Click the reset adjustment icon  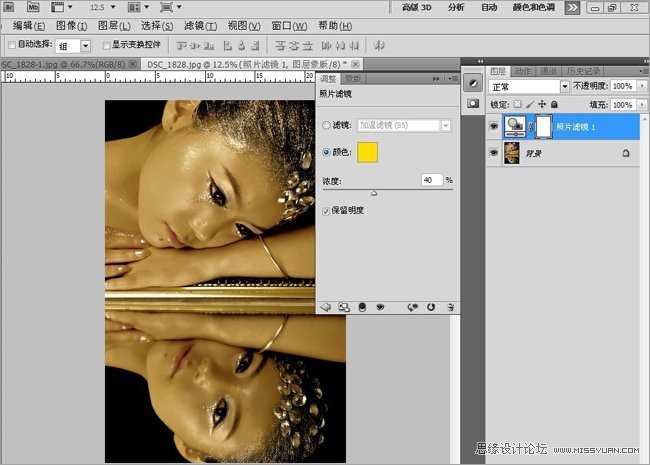tap(431, 307)
